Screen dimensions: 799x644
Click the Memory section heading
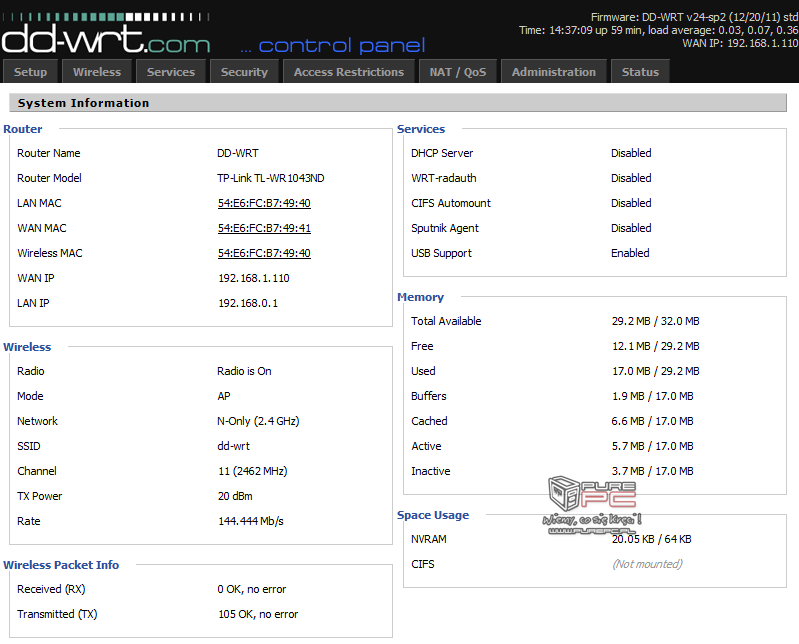click(420, 297)
